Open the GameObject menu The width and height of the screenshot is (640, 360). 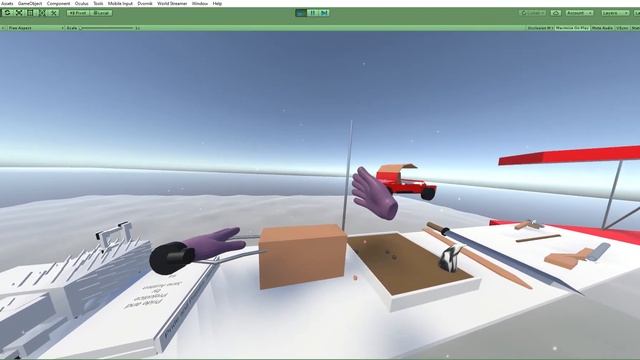coord(30,3)
